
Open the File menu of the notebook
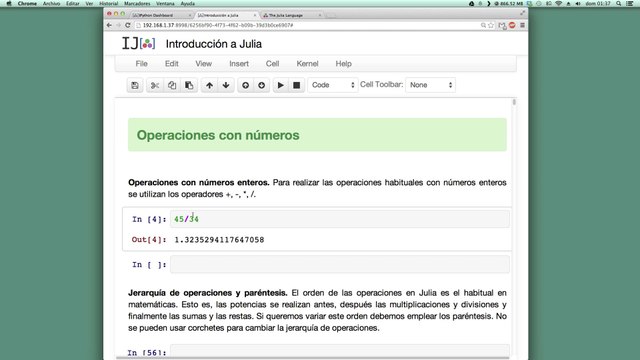point(141,64)
